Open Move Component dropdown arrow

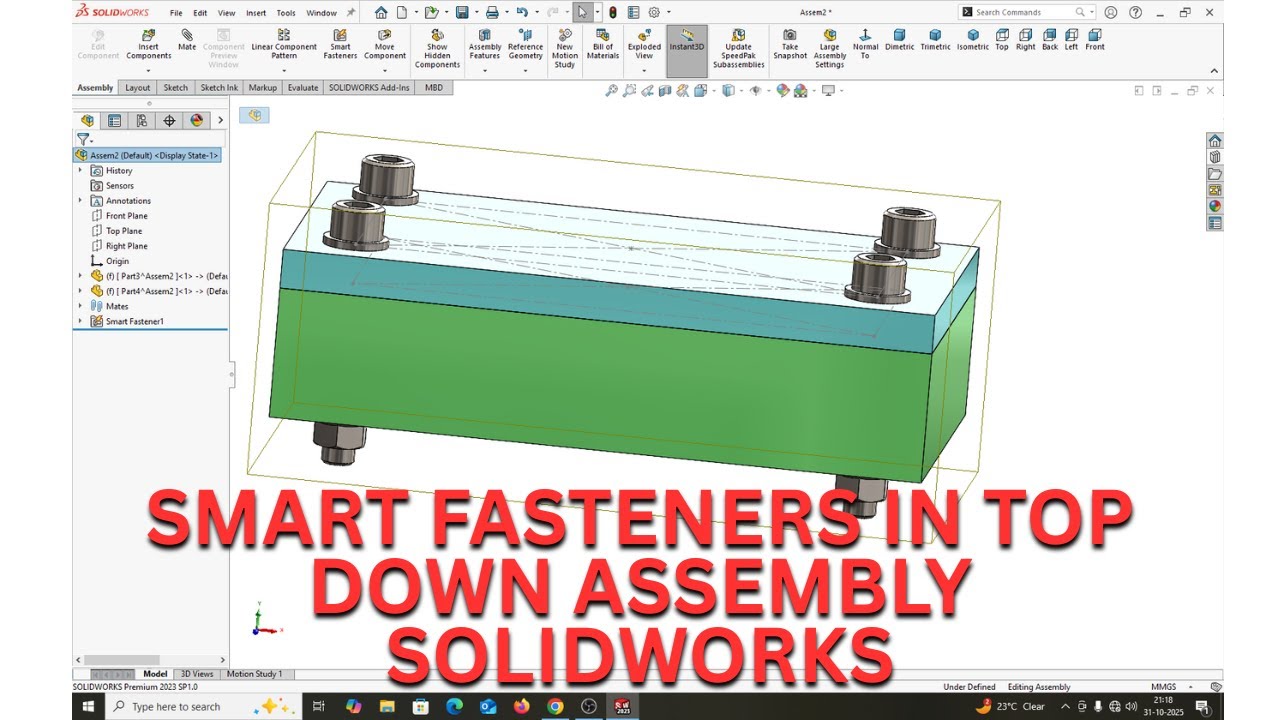coord(385,70)
